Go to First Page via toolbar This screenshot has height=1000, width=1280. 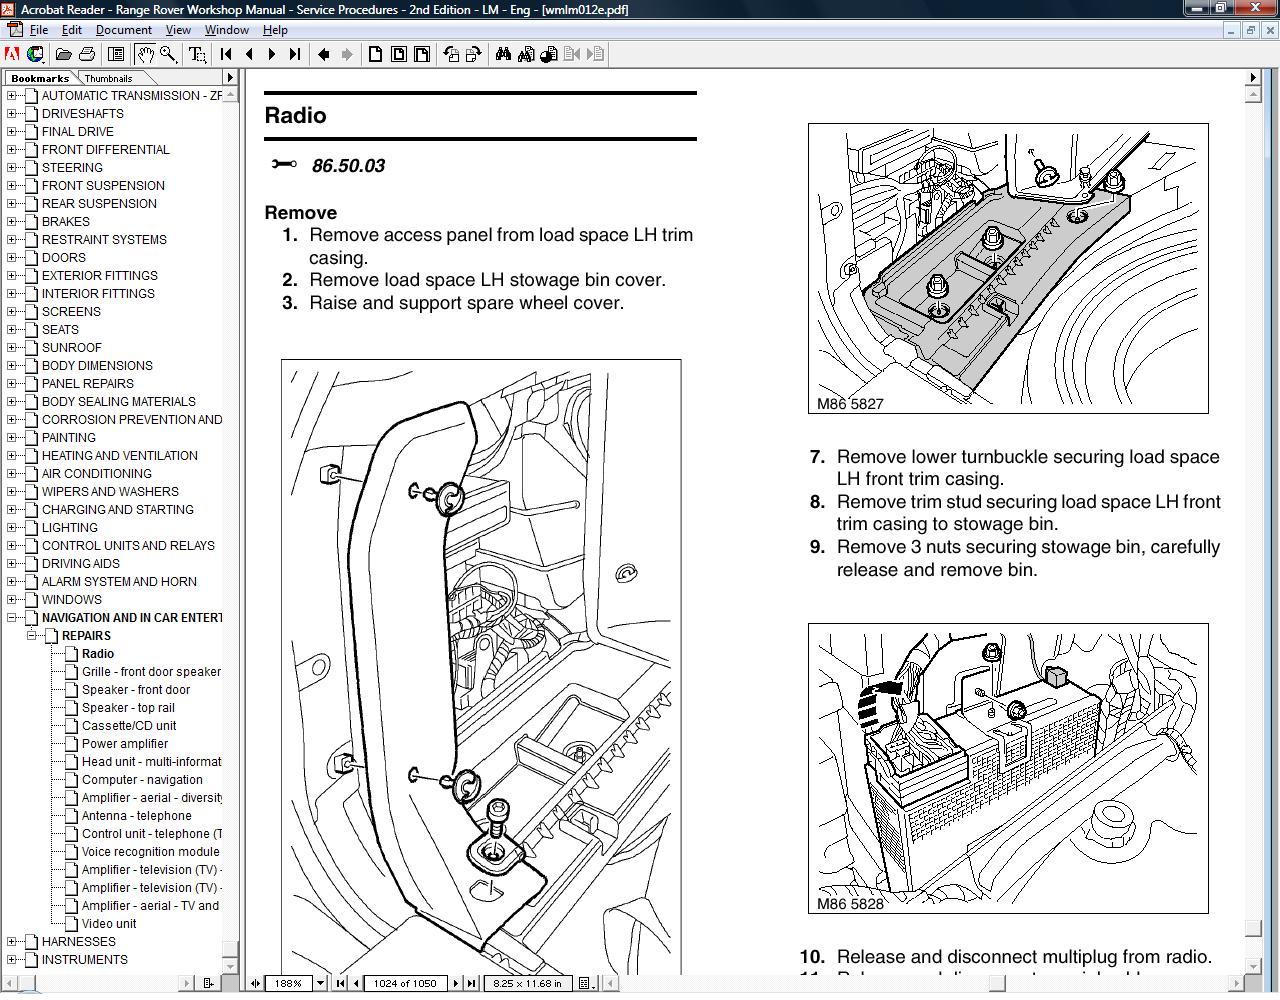point(226,54)
